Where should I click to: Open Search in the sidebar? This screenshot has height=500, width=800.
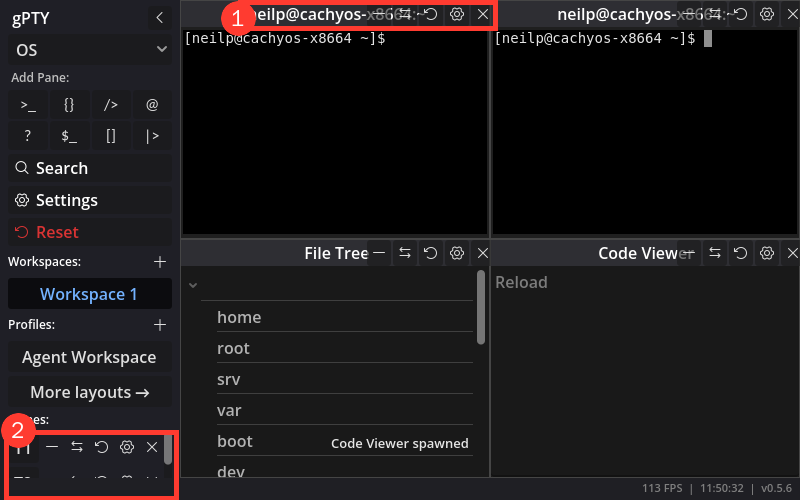[90, 168]
